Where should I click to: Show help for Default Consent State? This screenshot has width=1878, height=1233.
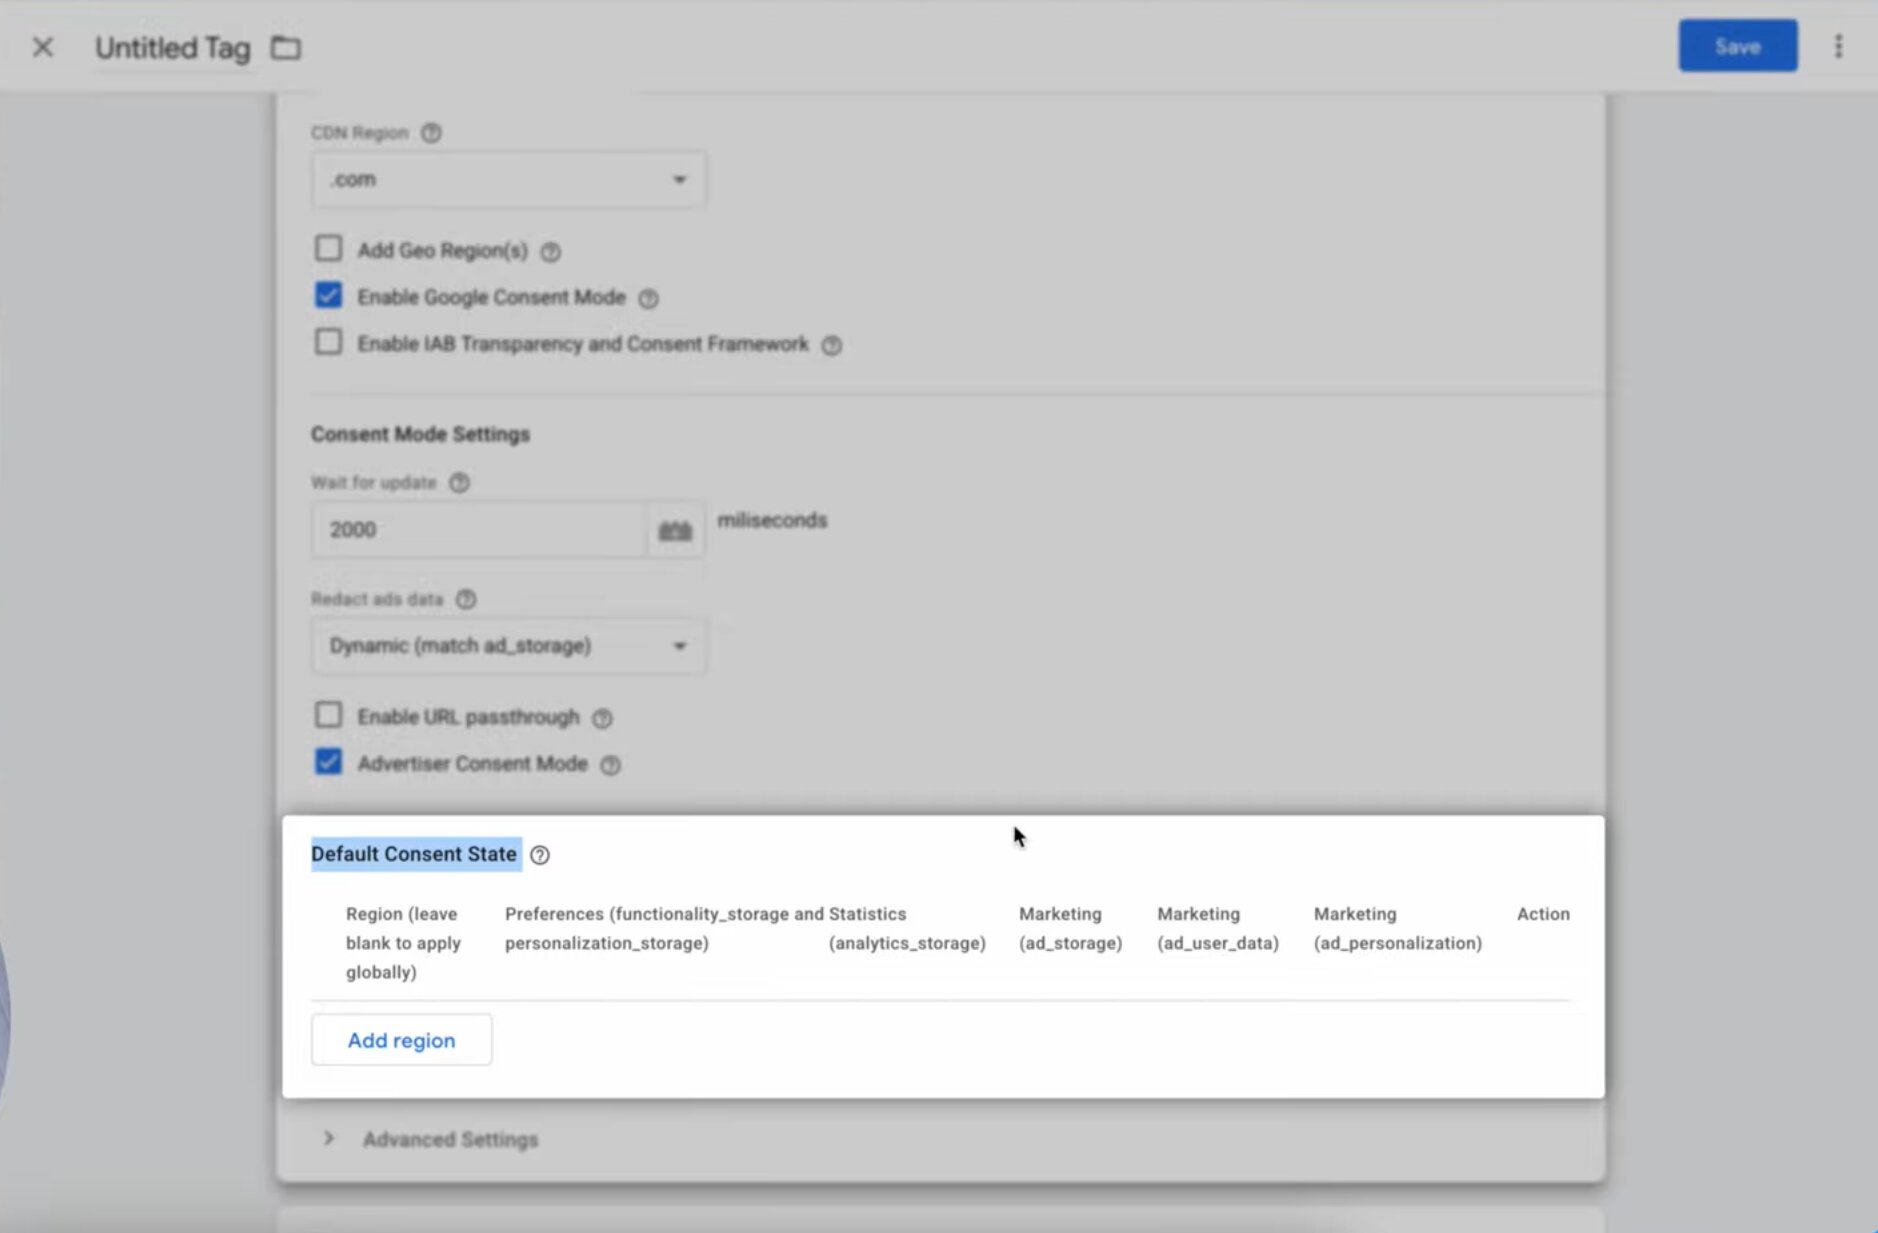coord(540,855)
